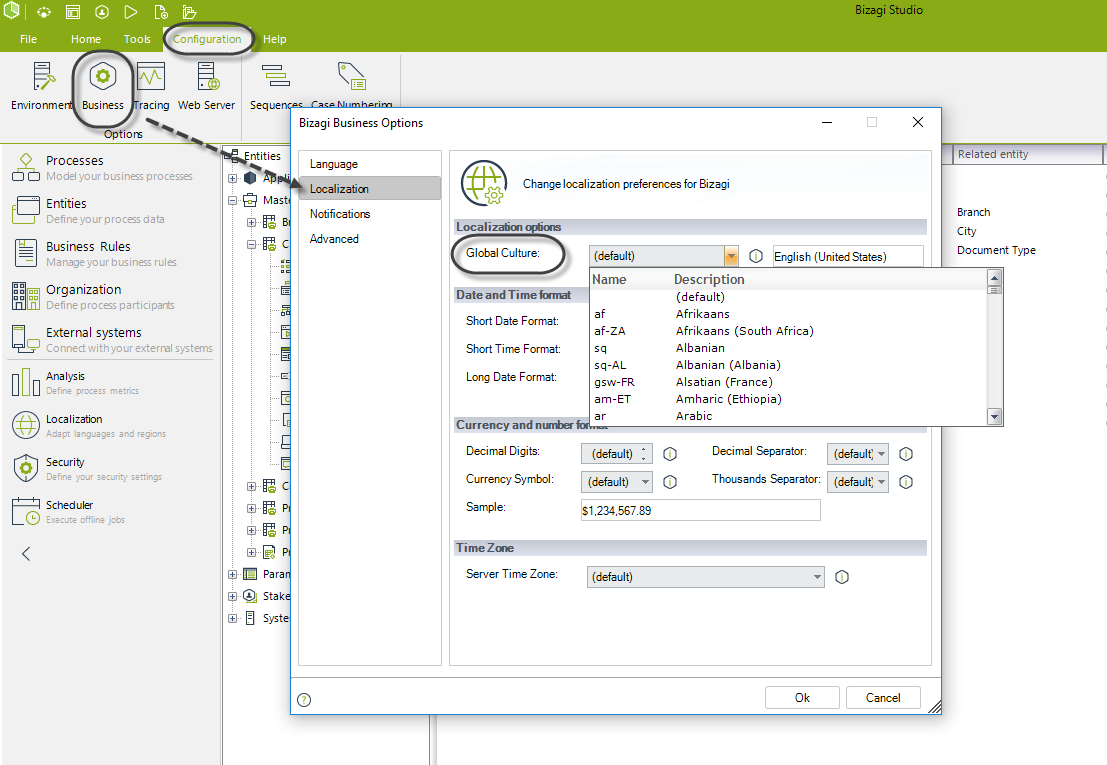The image size is (1107, 765).
Task: Select Localization in options list
Action: click(x=370, y=189)
